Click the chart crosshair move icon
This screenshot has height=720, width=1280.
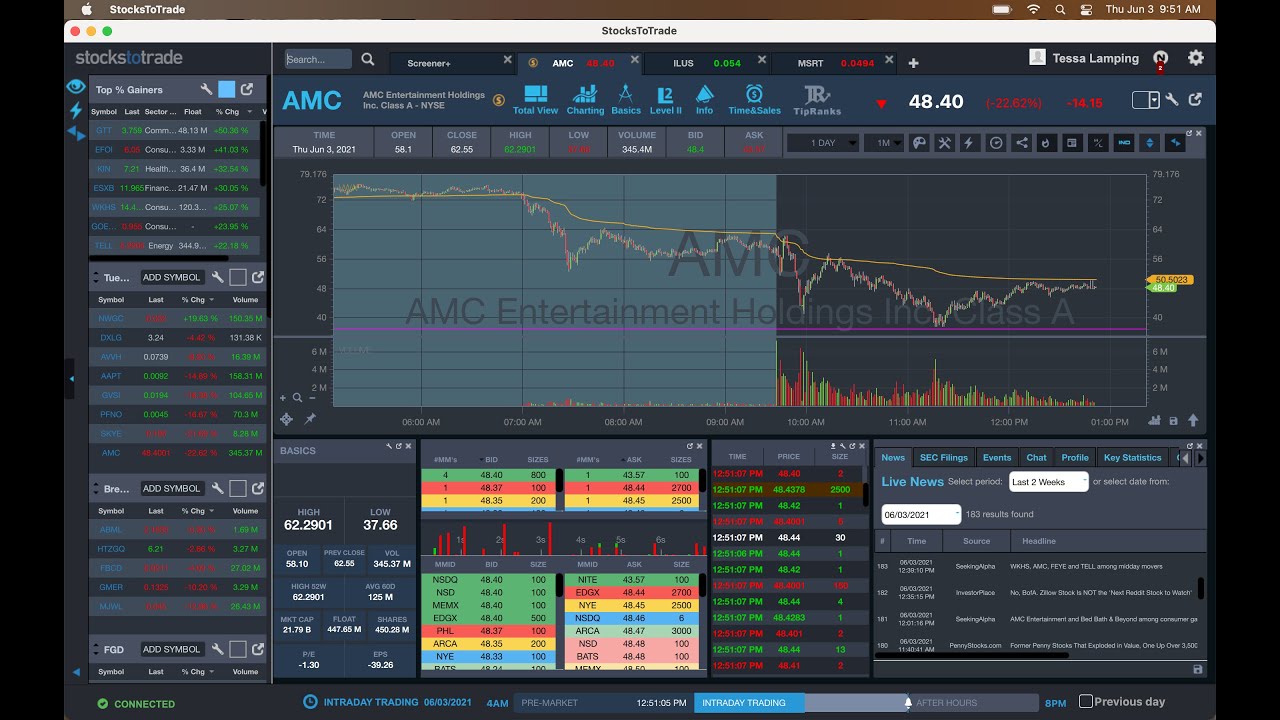[287, 419]
